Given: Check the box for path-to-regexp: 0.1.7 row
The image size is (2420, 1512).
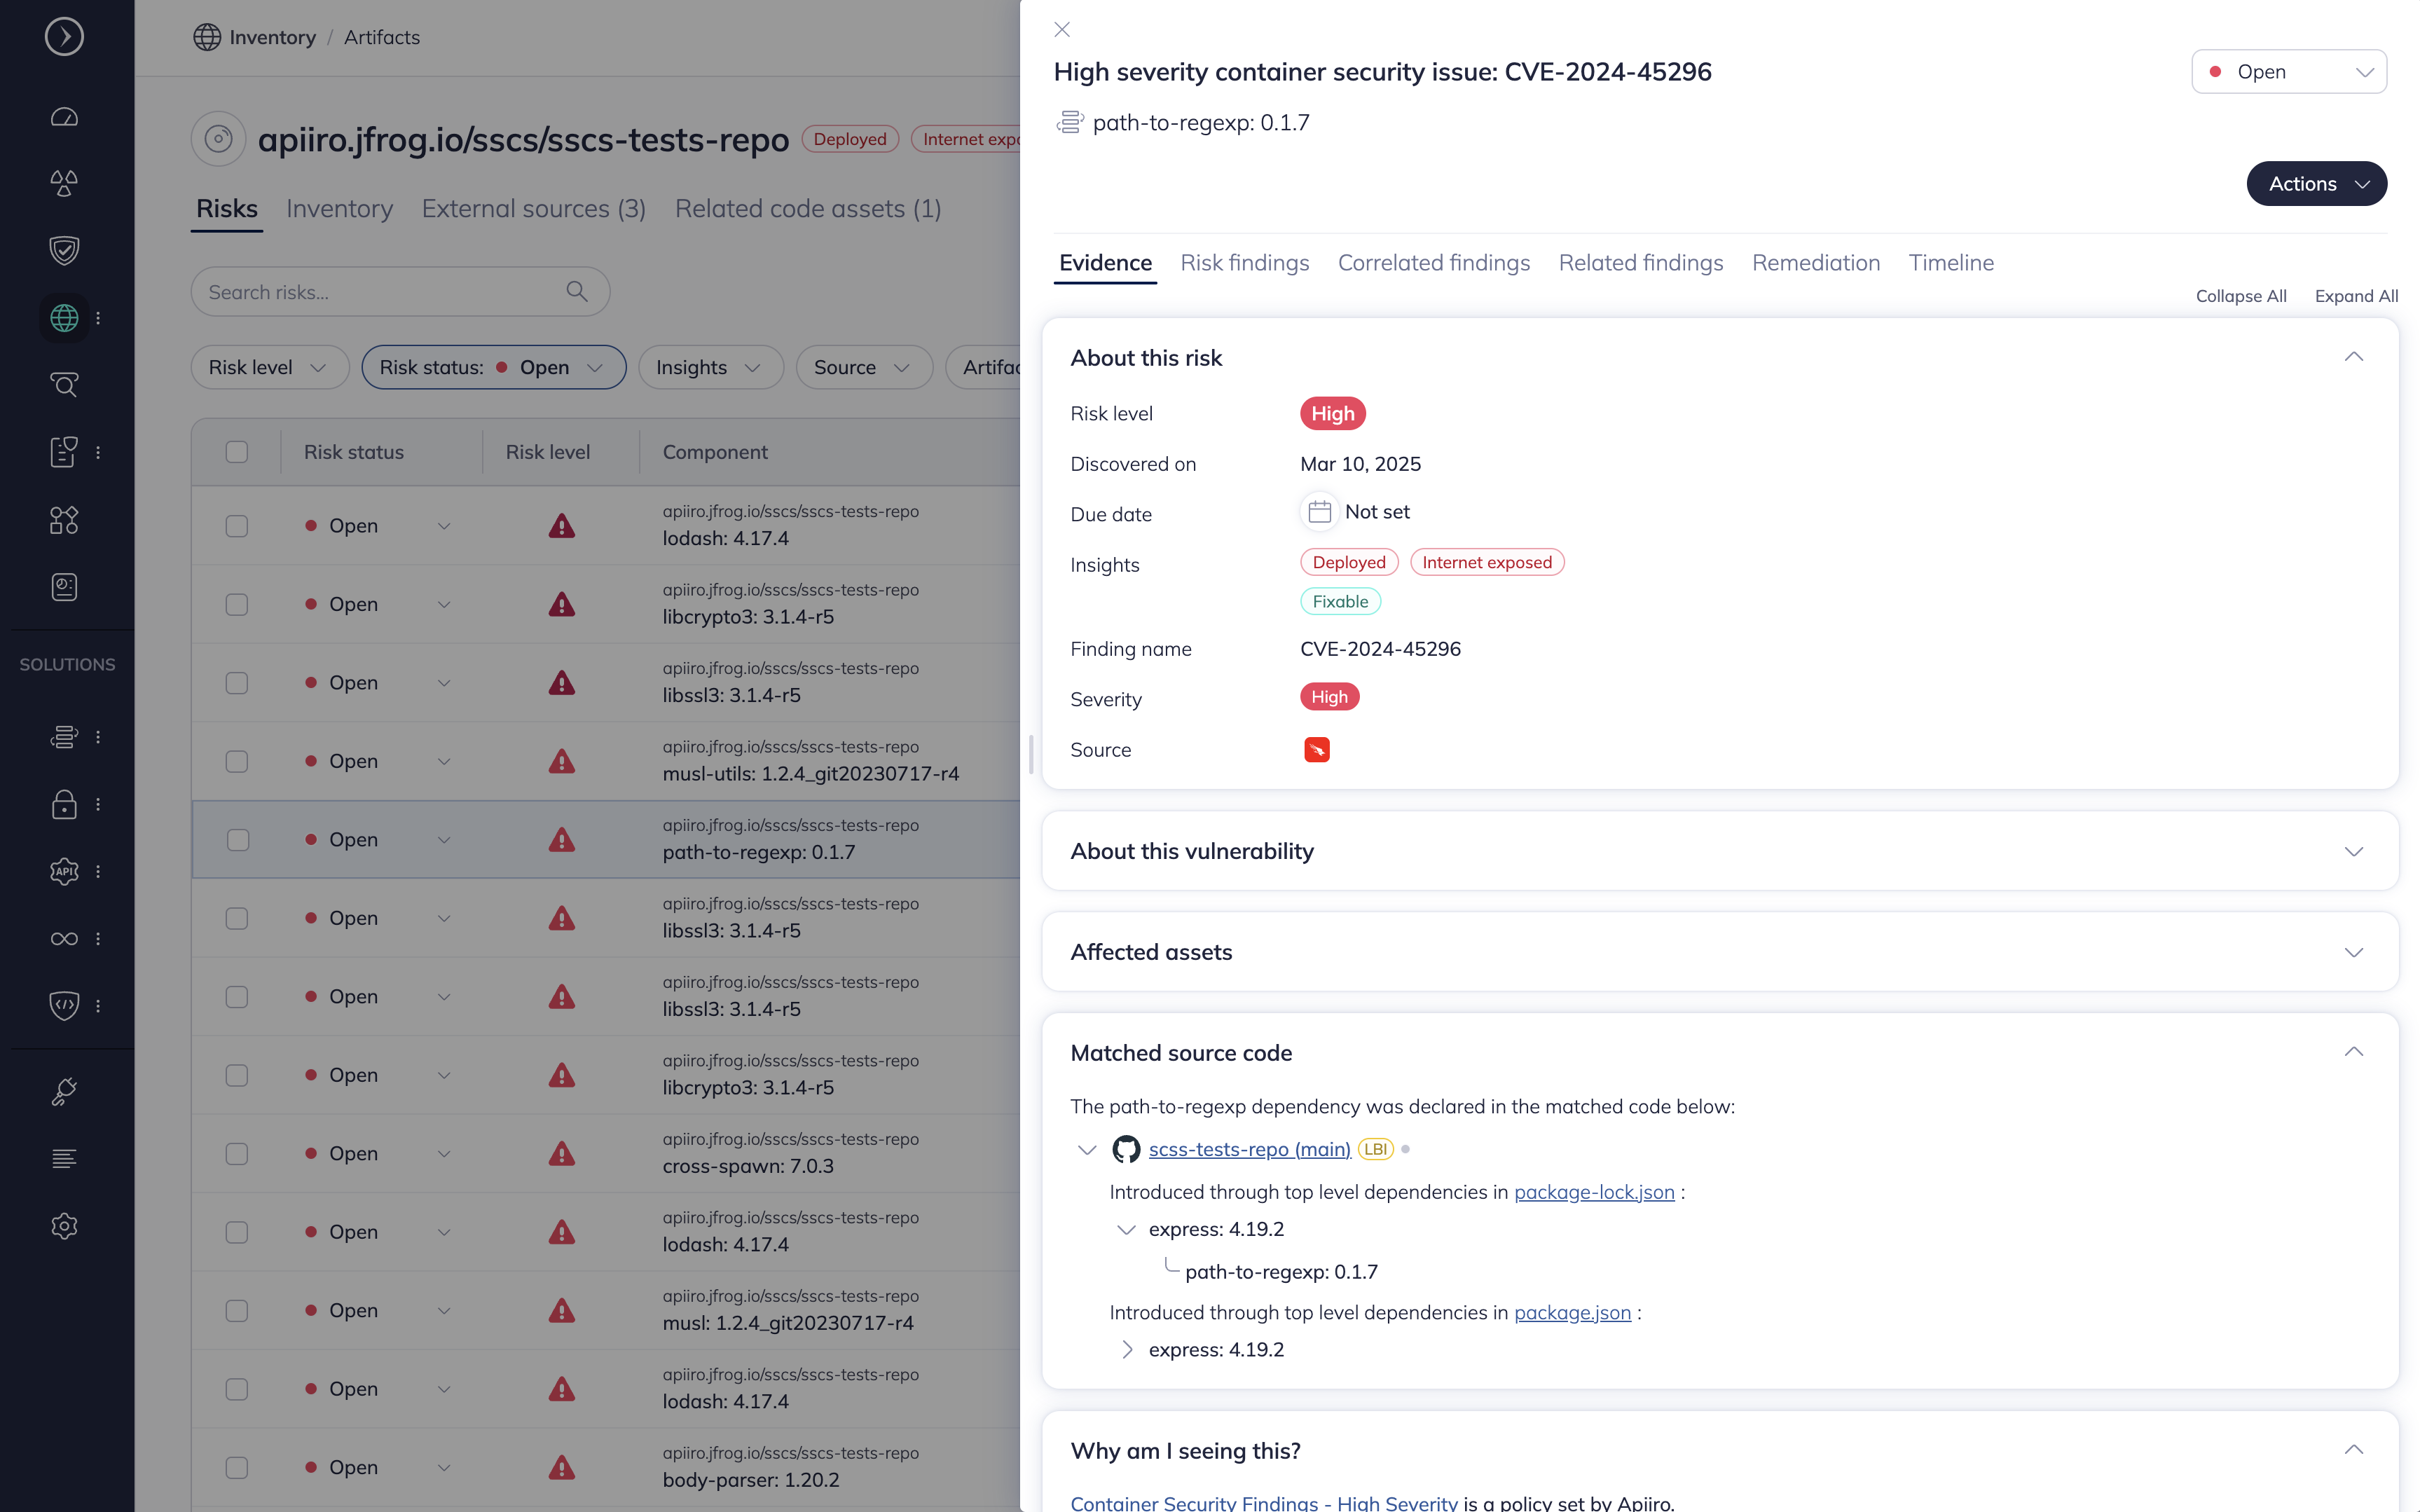Looking at the screenshot, I should point(237,840).
